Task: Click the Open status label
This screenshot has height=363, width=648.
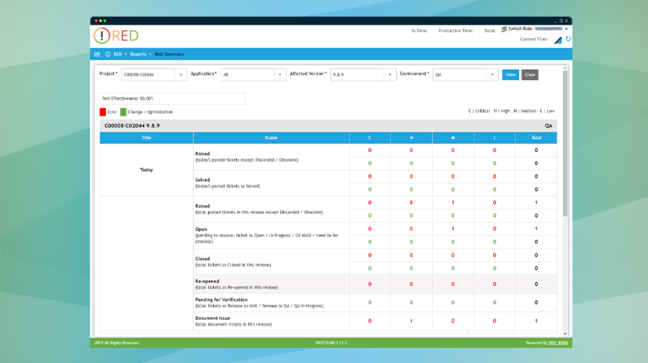Action: [201, 229]
